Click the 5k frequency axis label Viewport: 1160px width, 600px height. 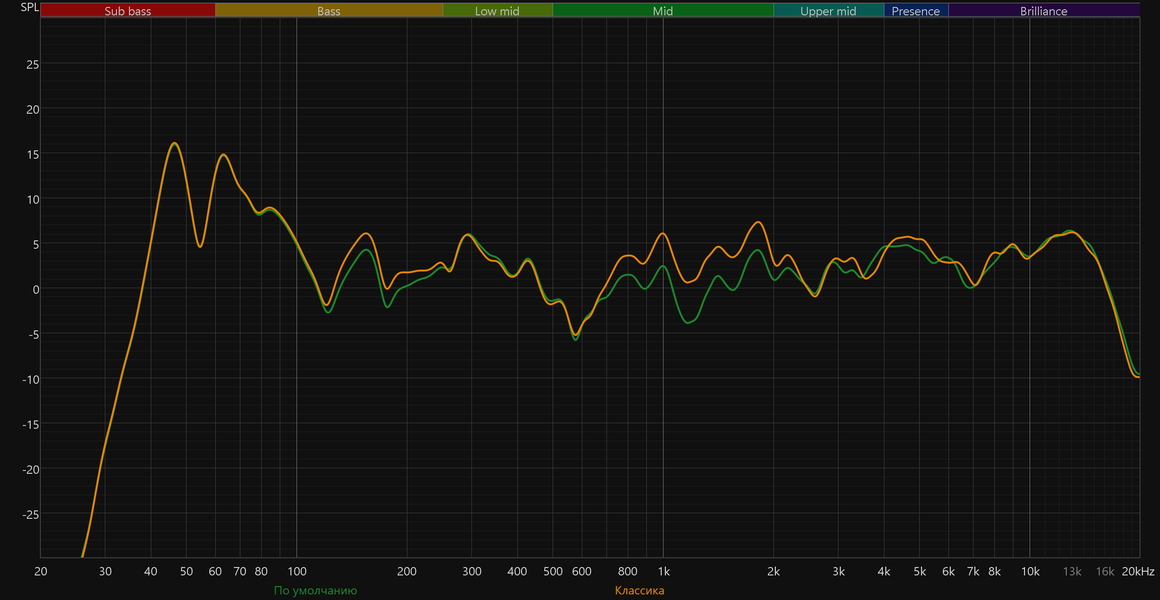(920, 571)
